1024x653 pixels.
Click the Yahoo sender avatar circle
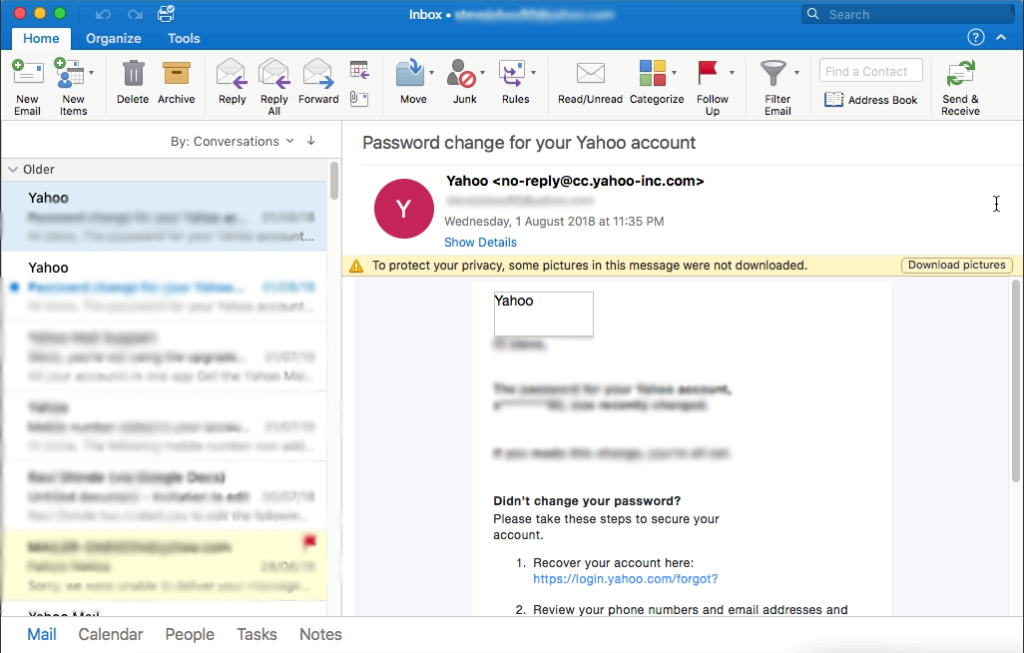[x=404, y=209]
